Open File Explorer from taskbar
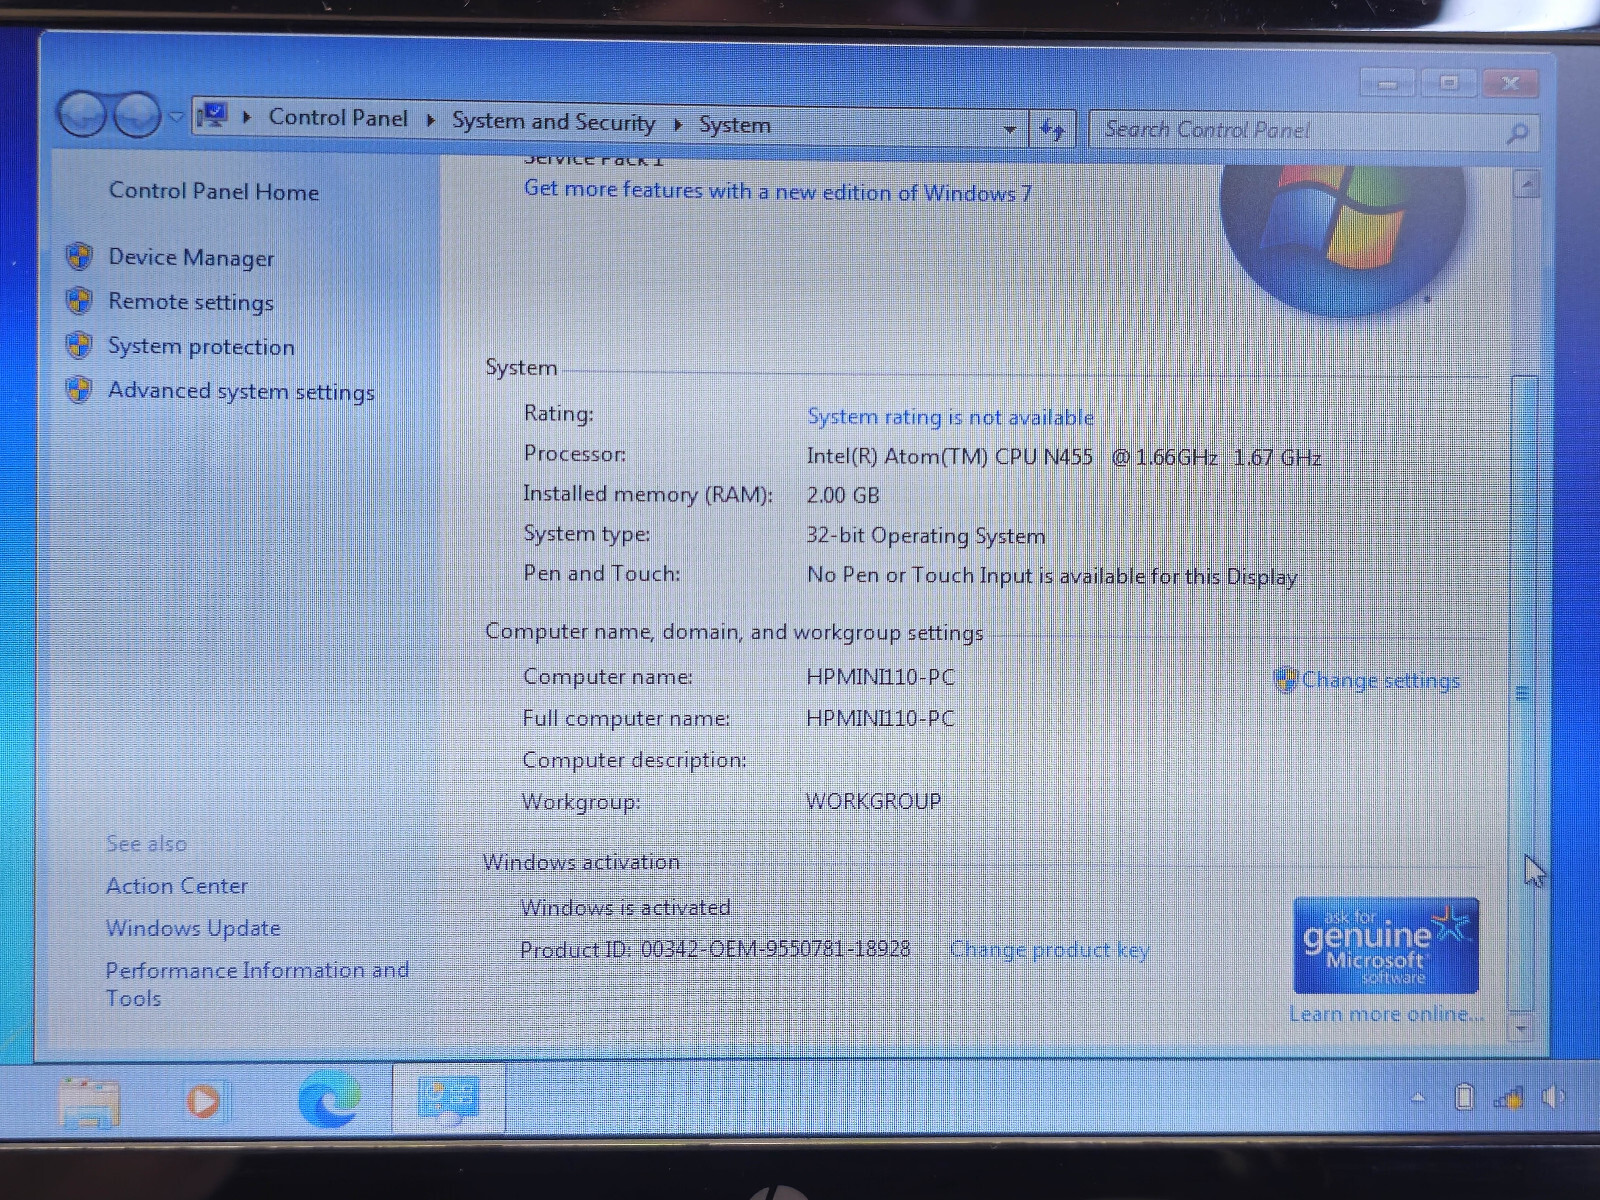The height and width of the screenshot is (1200, 1600). pos(89,1101)
